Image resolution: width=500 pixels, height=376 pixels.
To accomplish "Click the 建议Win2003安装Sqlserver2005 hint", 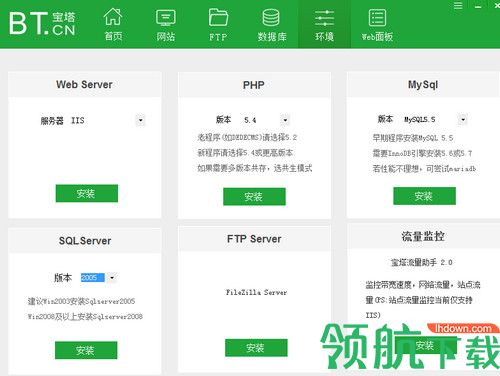I will click(x=81, y=301).
